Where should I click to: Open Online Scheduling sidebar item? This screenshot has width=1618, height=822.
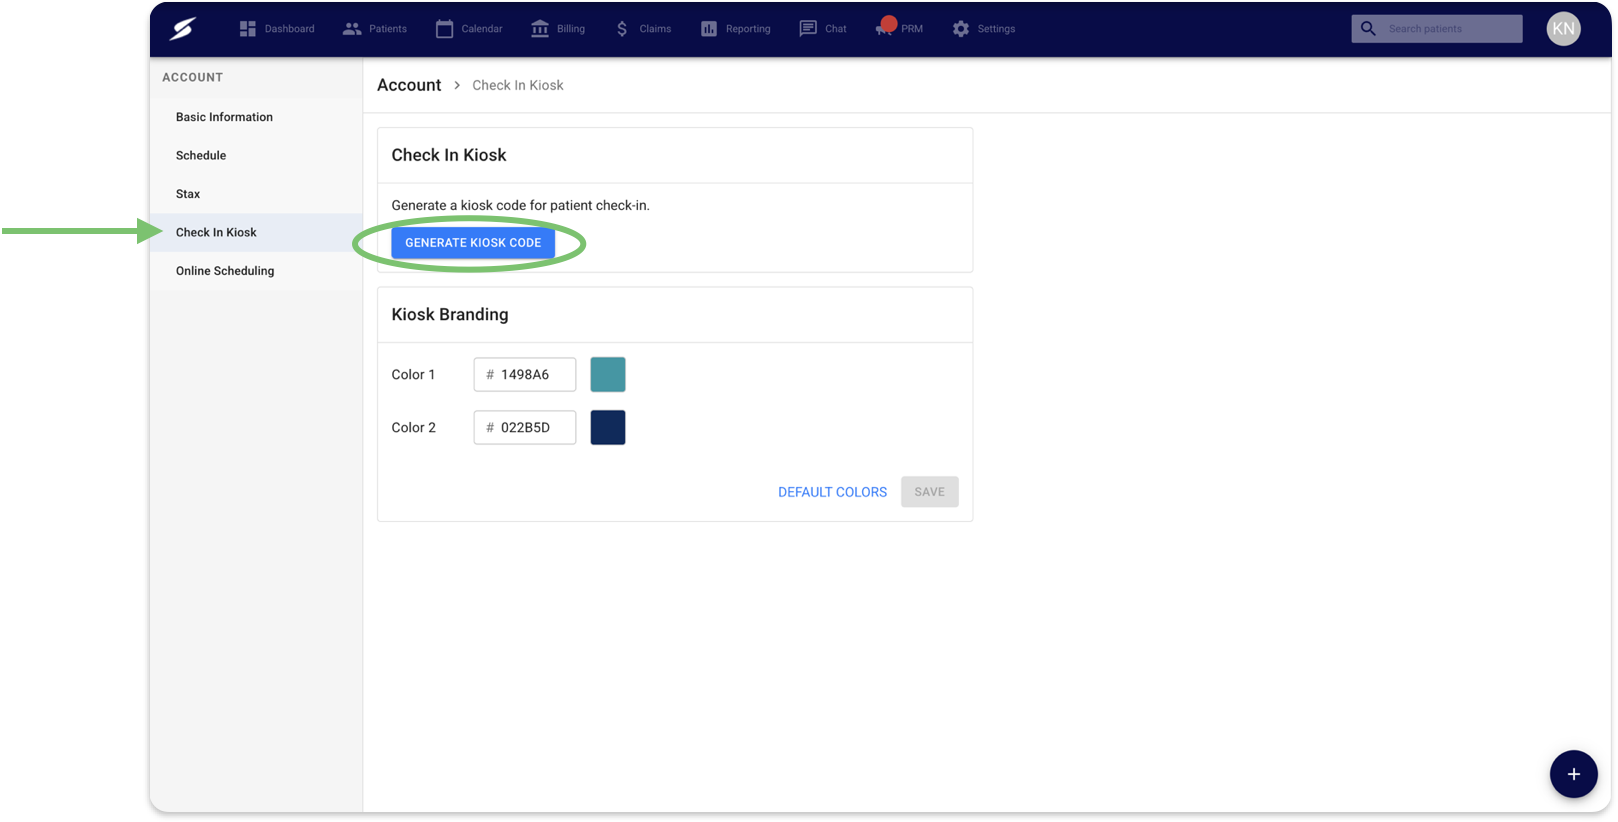225,271
